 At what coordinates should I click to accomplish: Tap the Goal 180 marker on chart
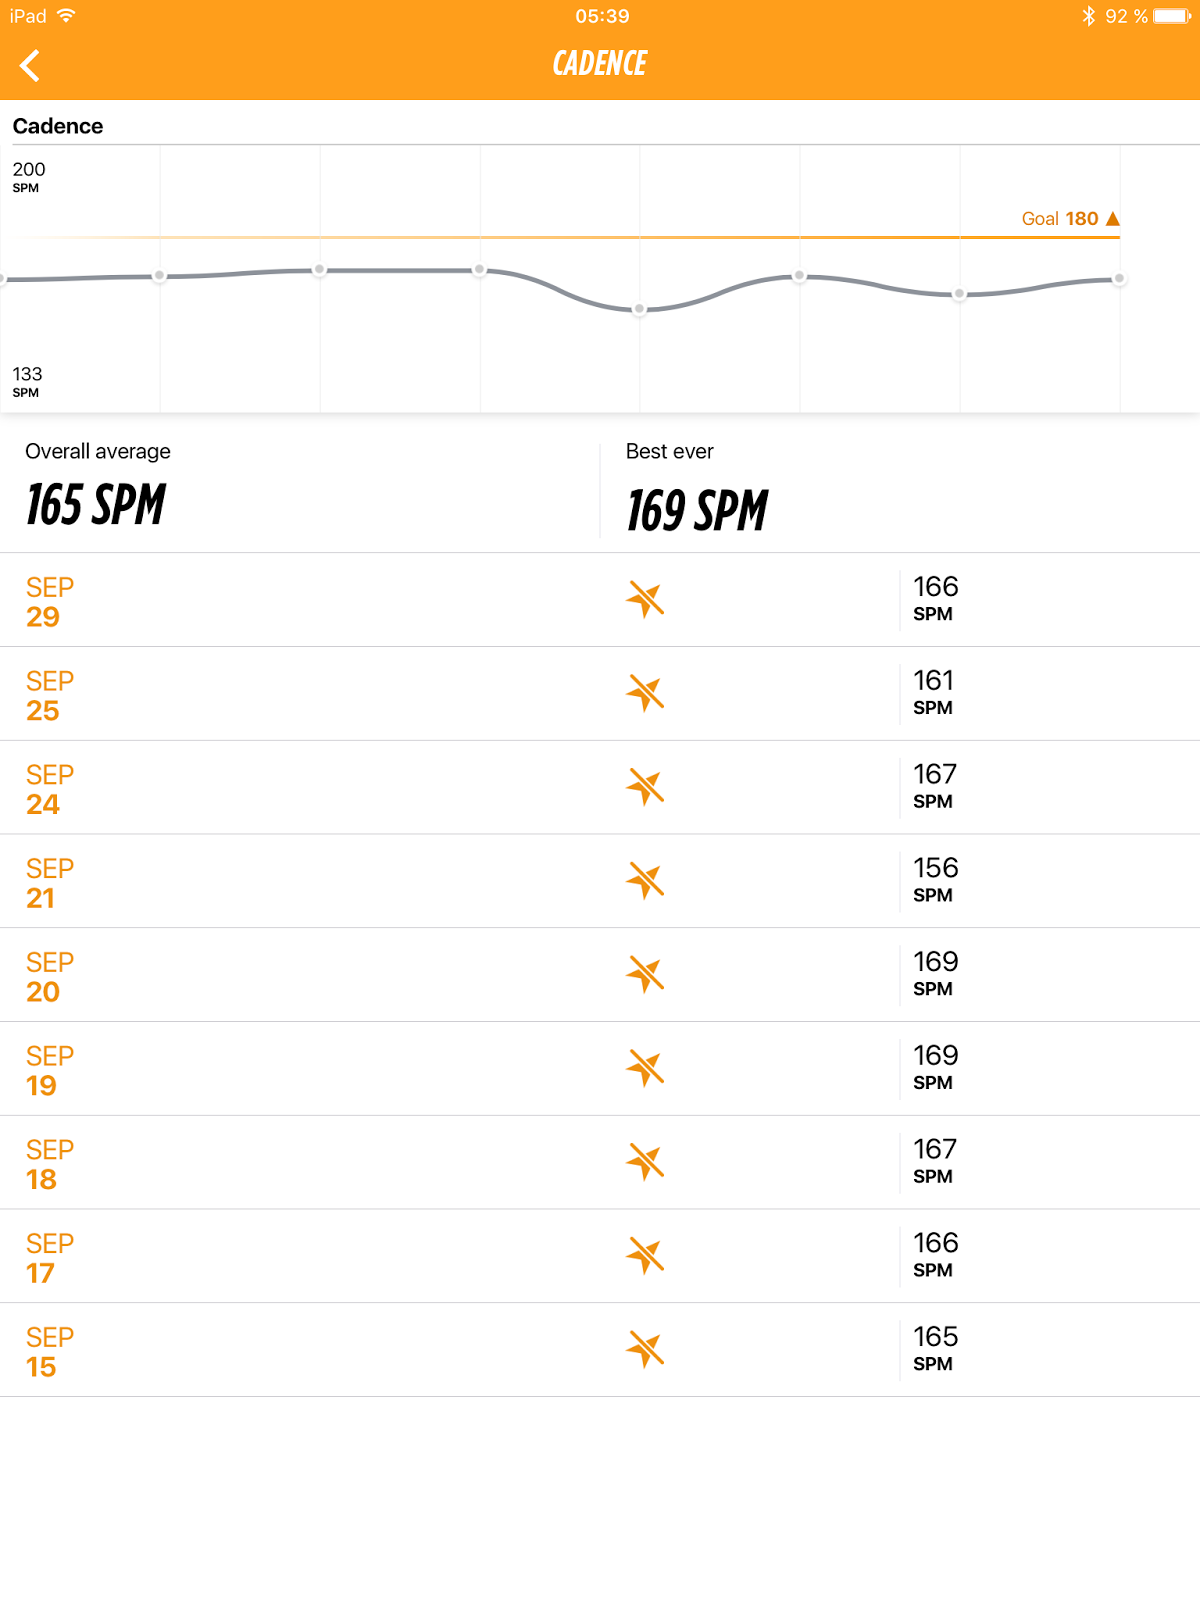coord(1070,218)
